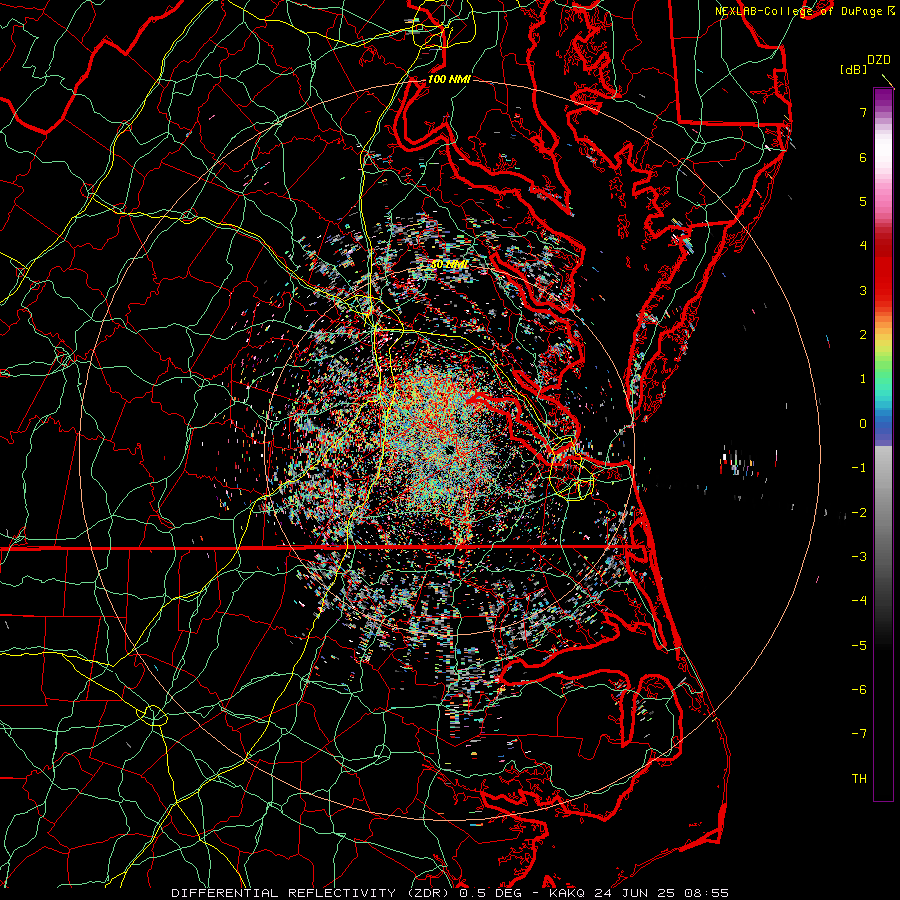The image size is (900, 900).
Task: Click the TH threshold label on legend
Action: (x=859, y=779)
